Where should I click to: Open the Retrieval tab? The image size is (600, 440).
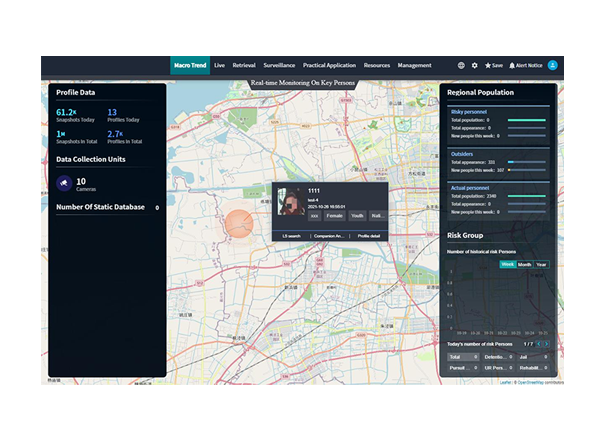[x=244, y=65]
